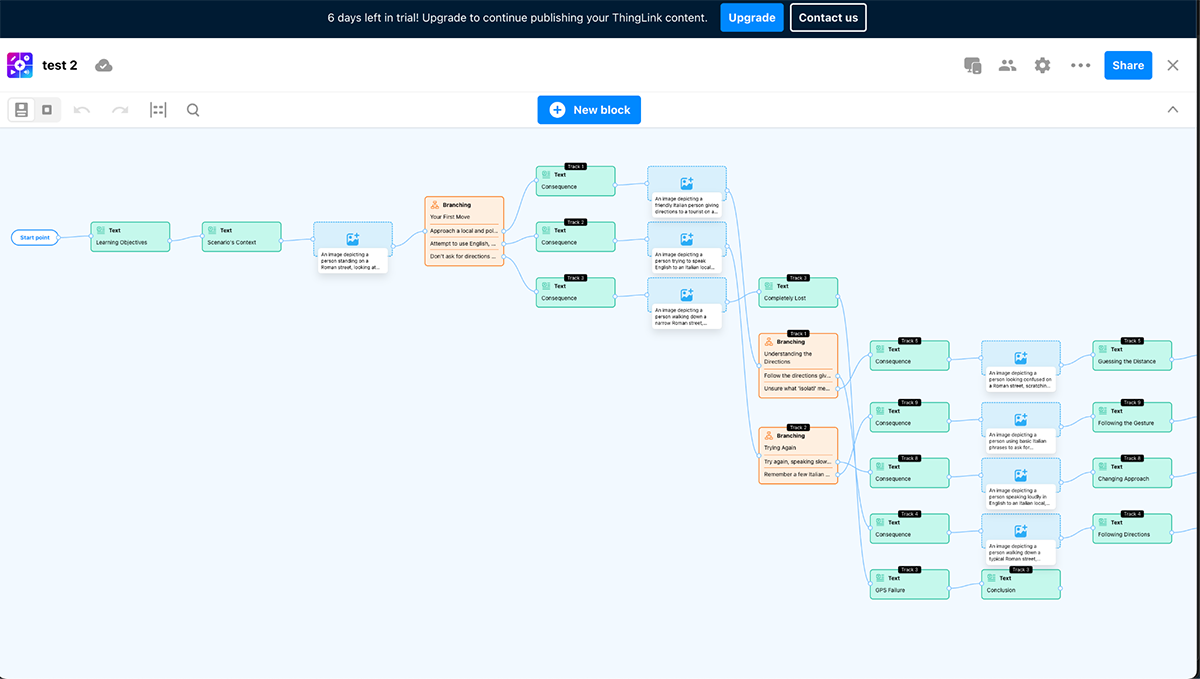Open Contact us

pyautogui.click(x=828, y=17)
